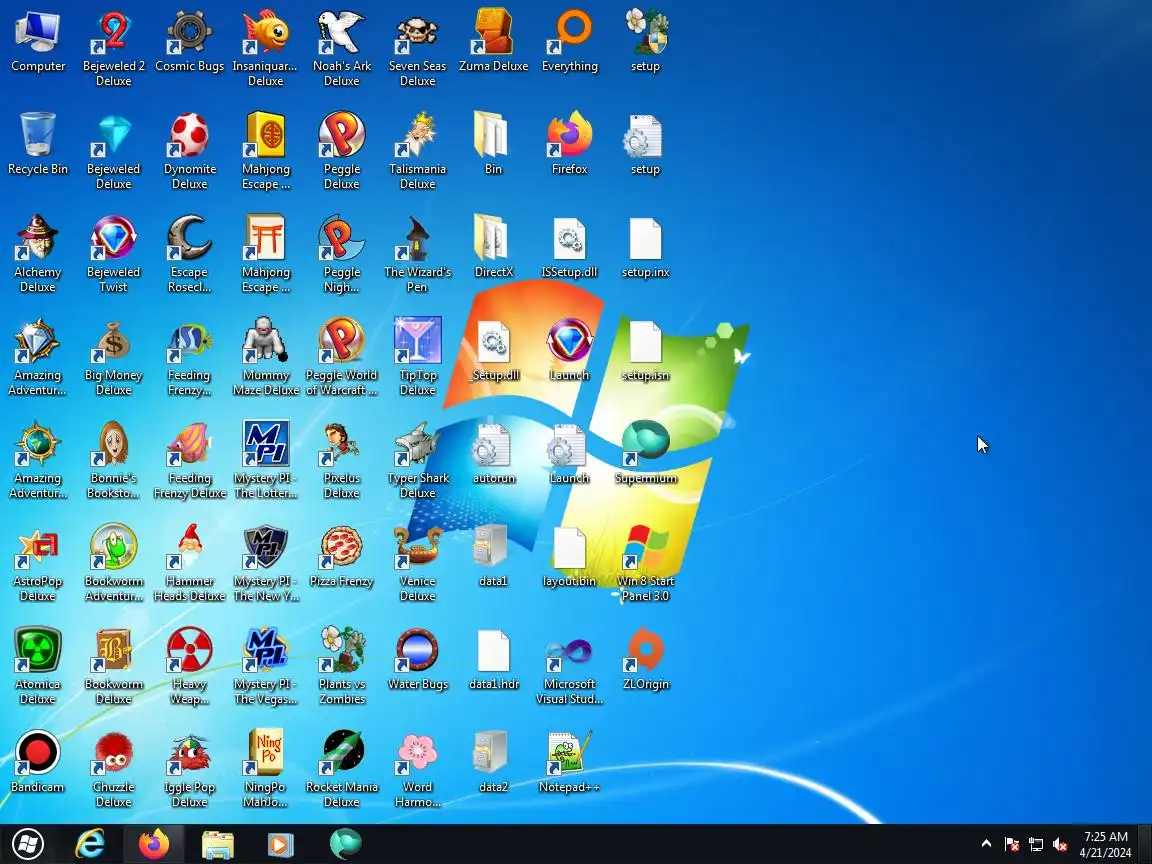1152x864 pixels.
Task: Open the Windows Start menu
Action: (27, 843)
